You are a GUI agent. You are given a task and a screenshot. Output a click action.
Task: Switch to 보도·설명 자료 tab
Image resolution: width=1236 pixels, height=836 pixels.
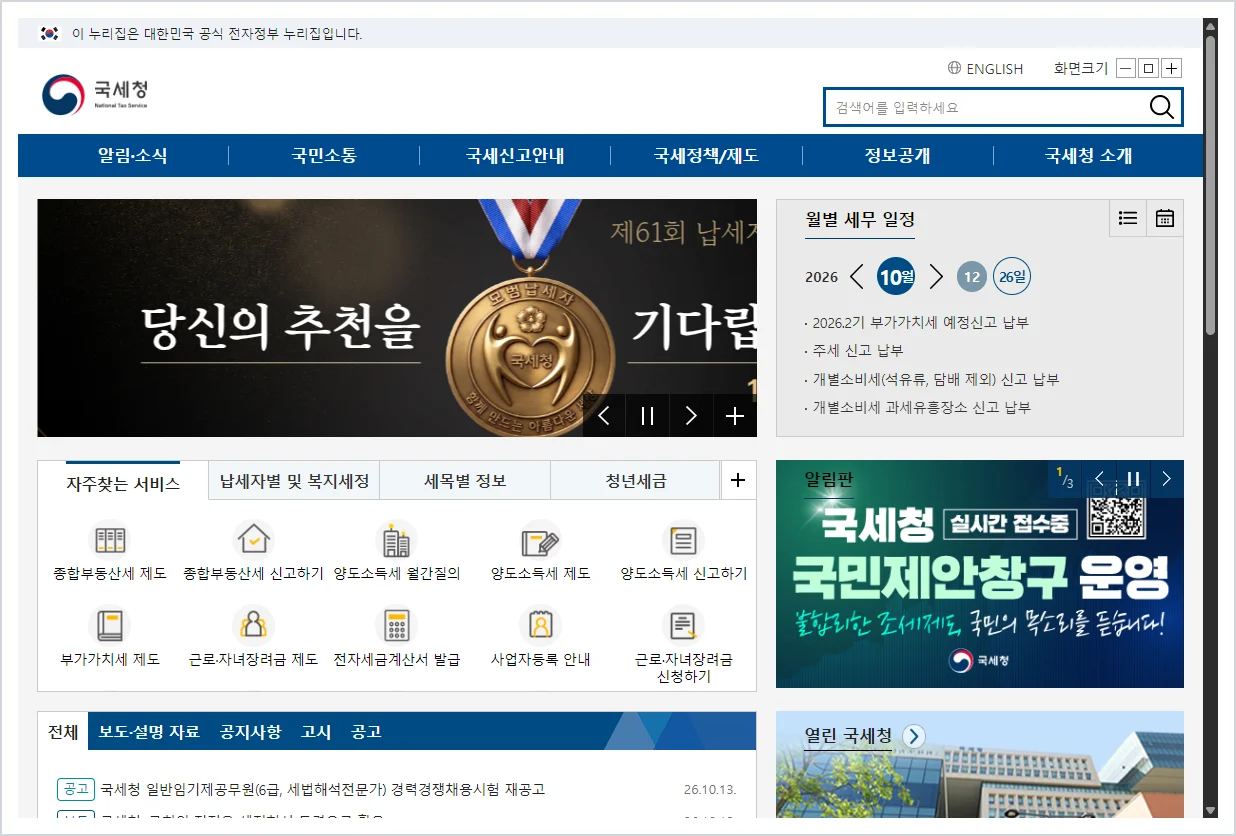(149, 731)
